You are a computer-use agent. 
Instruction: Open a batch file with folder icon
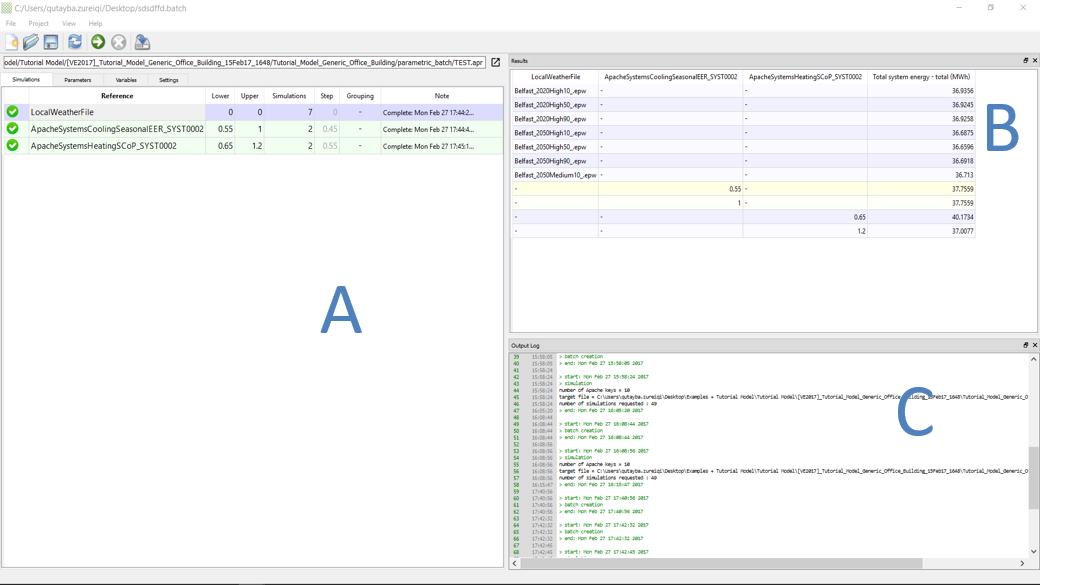[31, 42]
